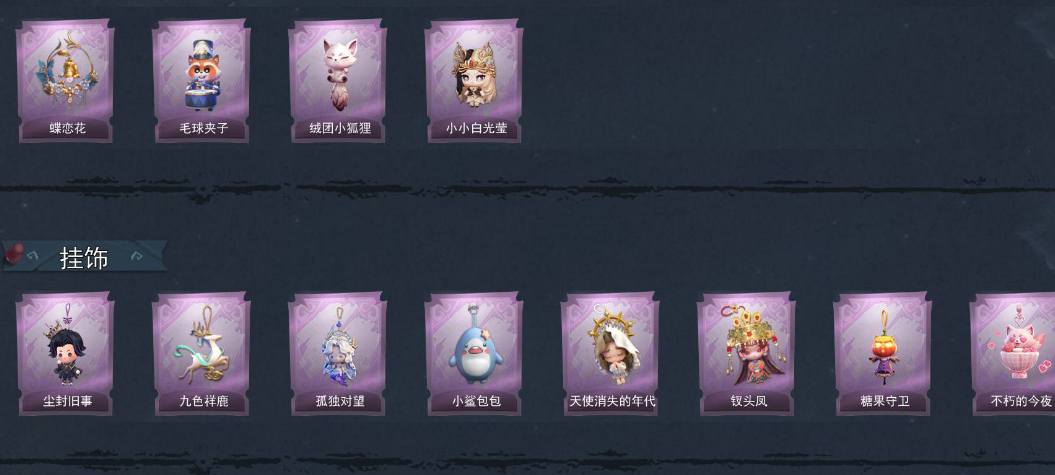1055x475 pixels.
Task: Open the 孤独对望 pendant item
Action: pyautogui.click(x=338, y=353)
